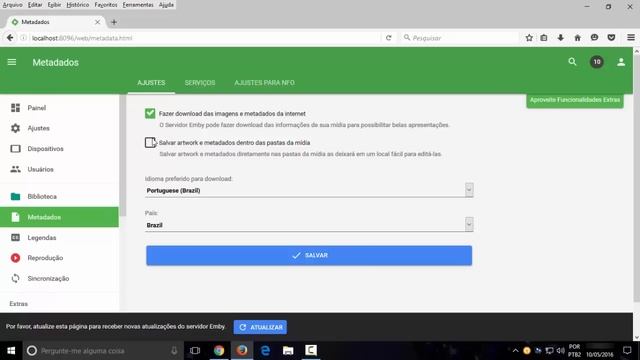Click Aproveite Funcionalidades Extras button

[x=575, y=100]
